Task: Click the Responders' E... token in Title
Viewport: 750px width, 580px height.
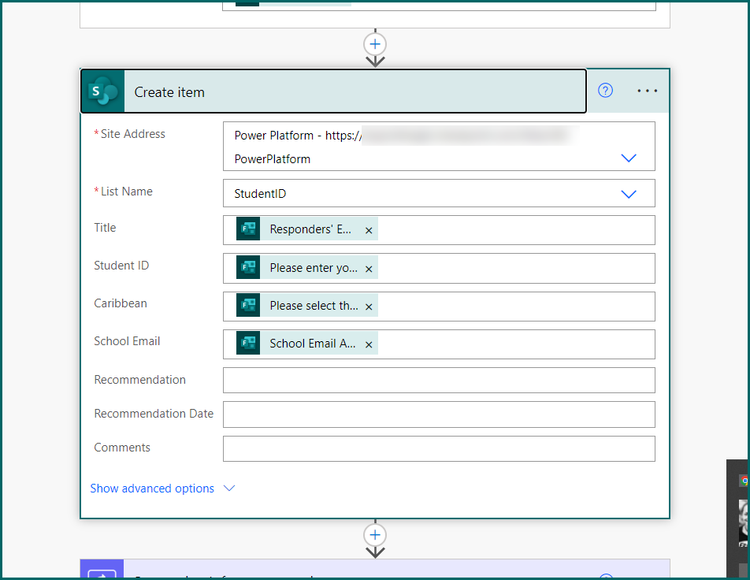Action: point(307,229)
